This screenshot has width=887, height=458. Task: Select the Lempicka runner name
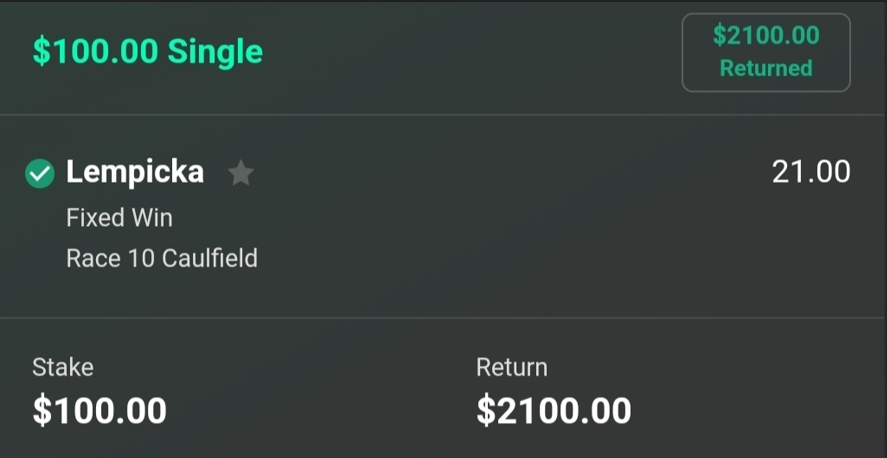[x=135, y=172]
